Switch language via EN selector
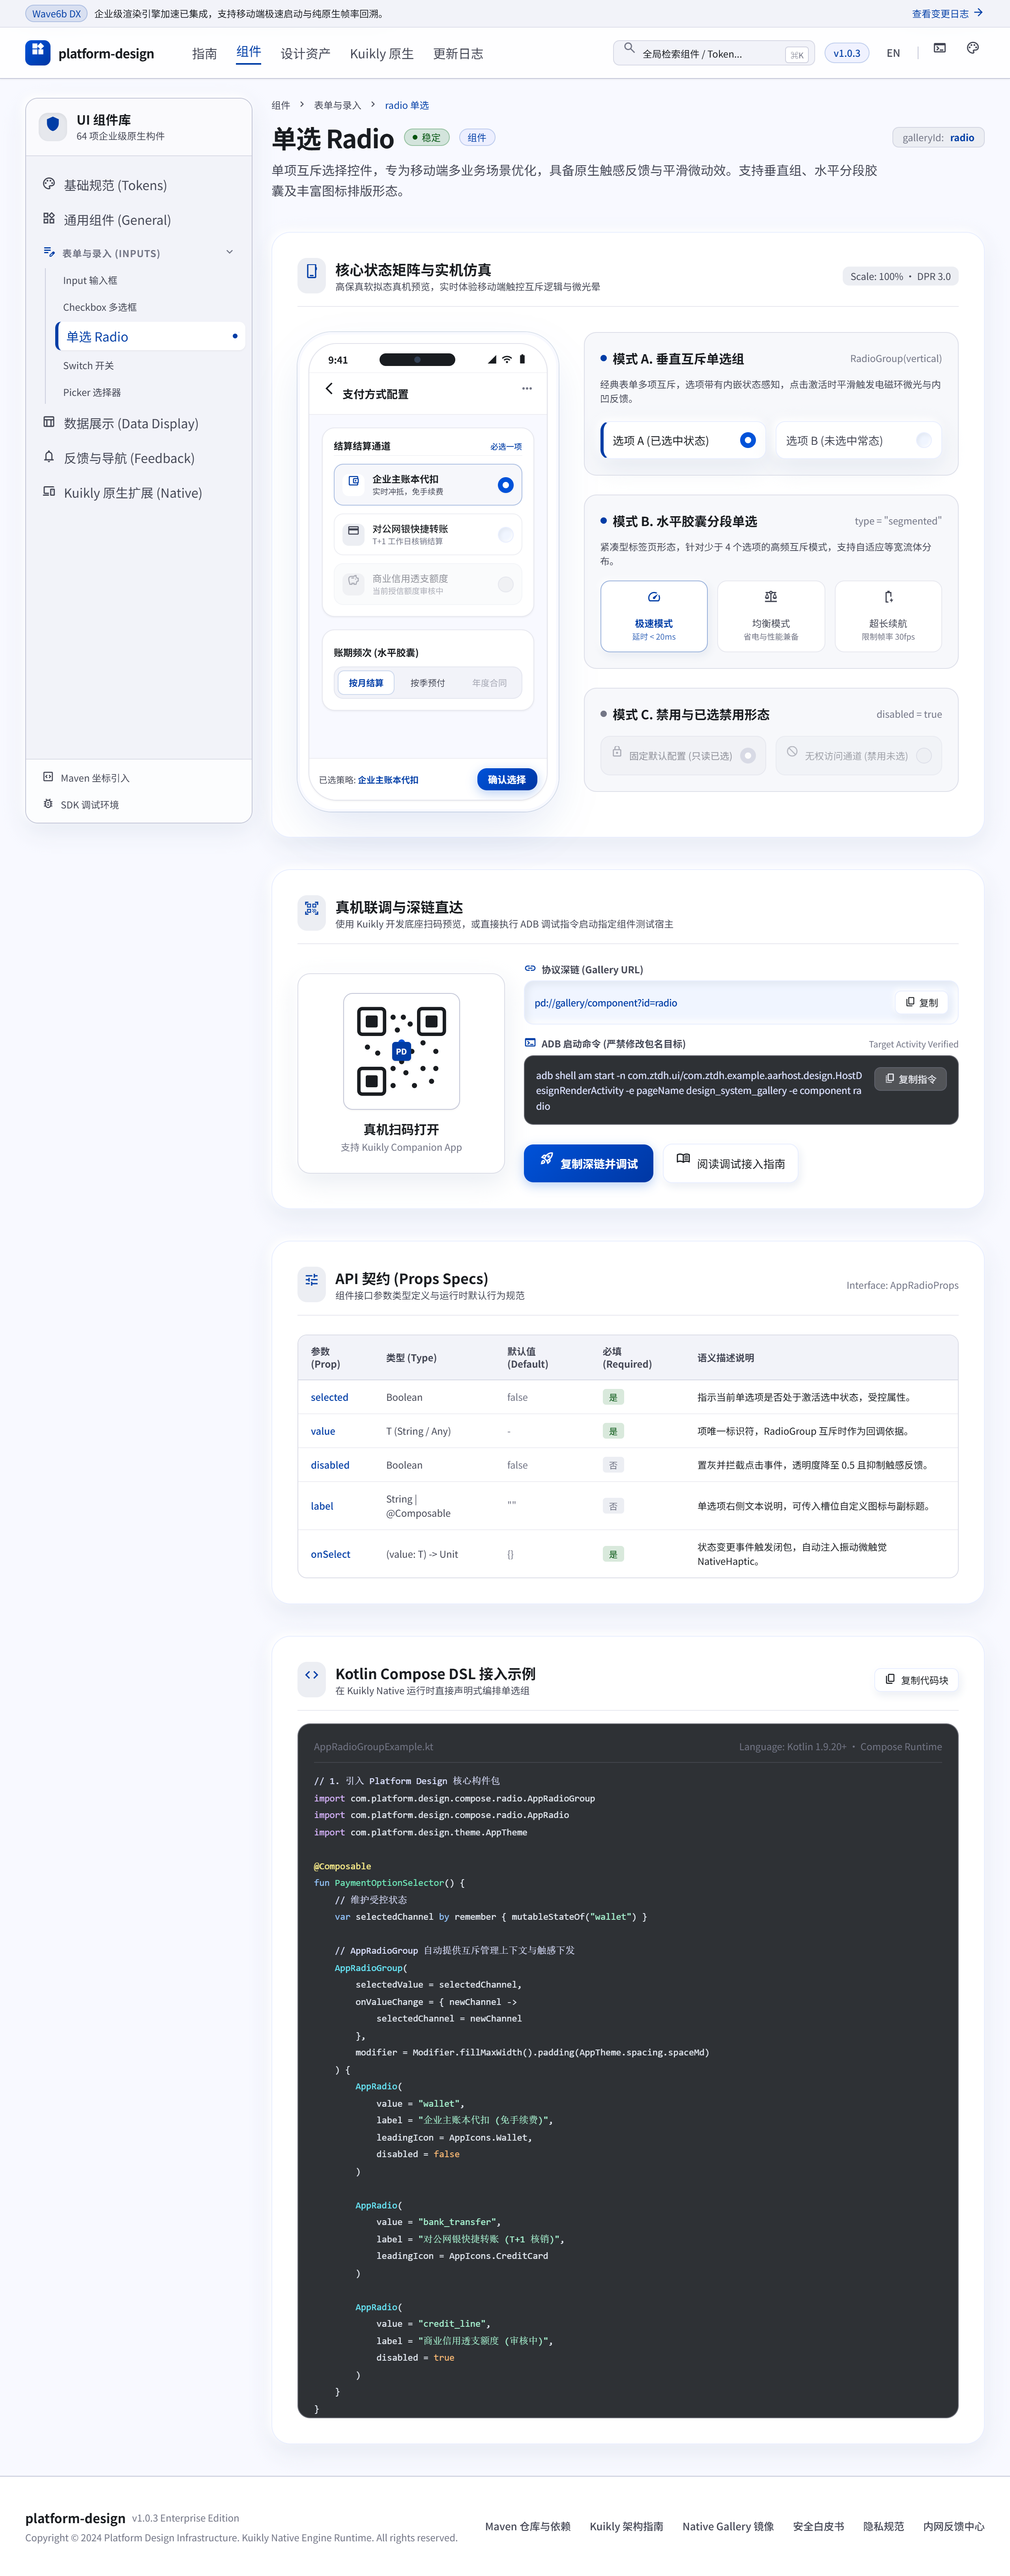The width and height of the screenshot is (1010, 2576). click(893, 53)
